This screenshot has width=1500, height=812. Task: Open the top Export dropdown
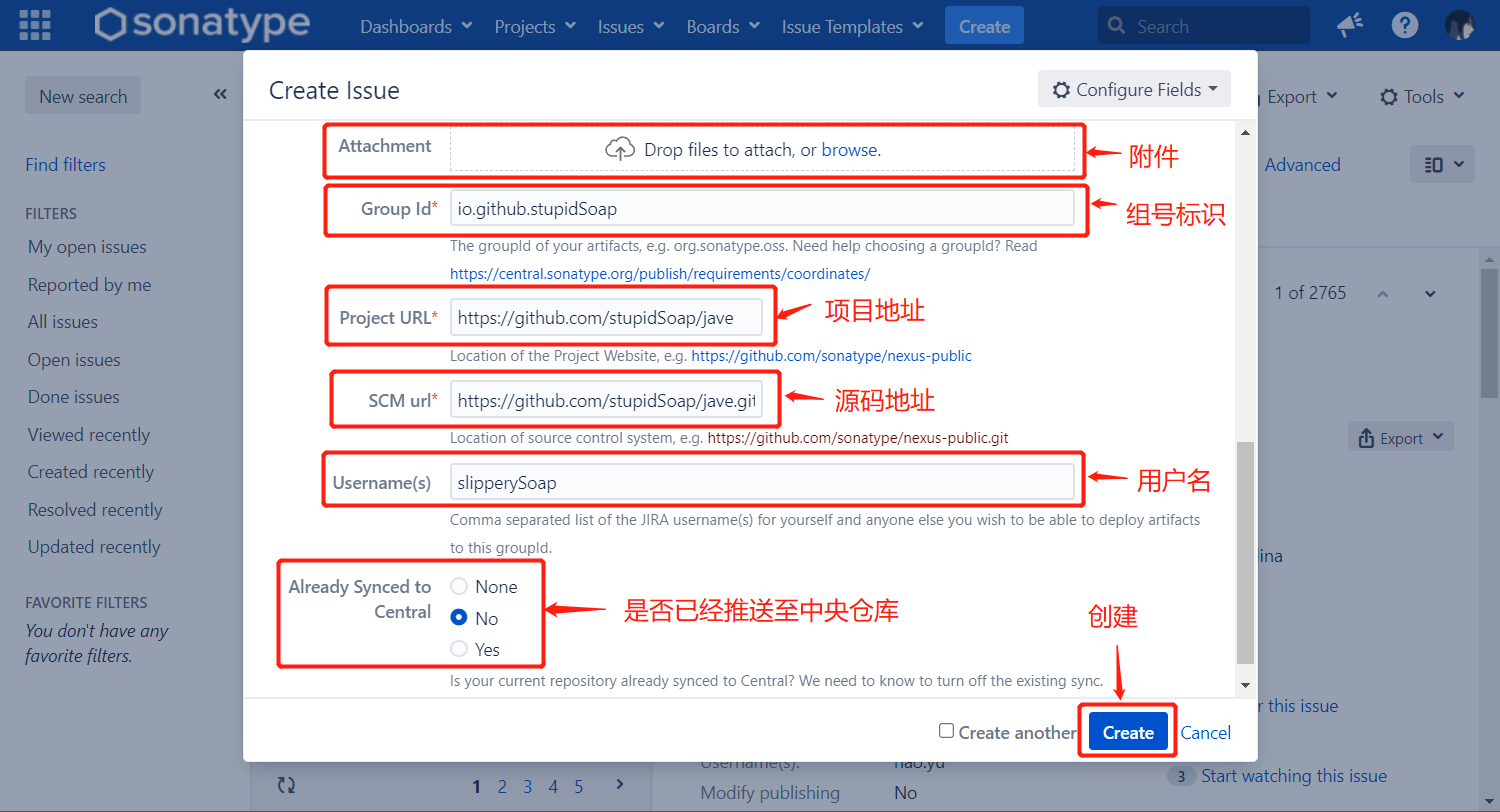pyautogui.click(x=1302, y=96)
